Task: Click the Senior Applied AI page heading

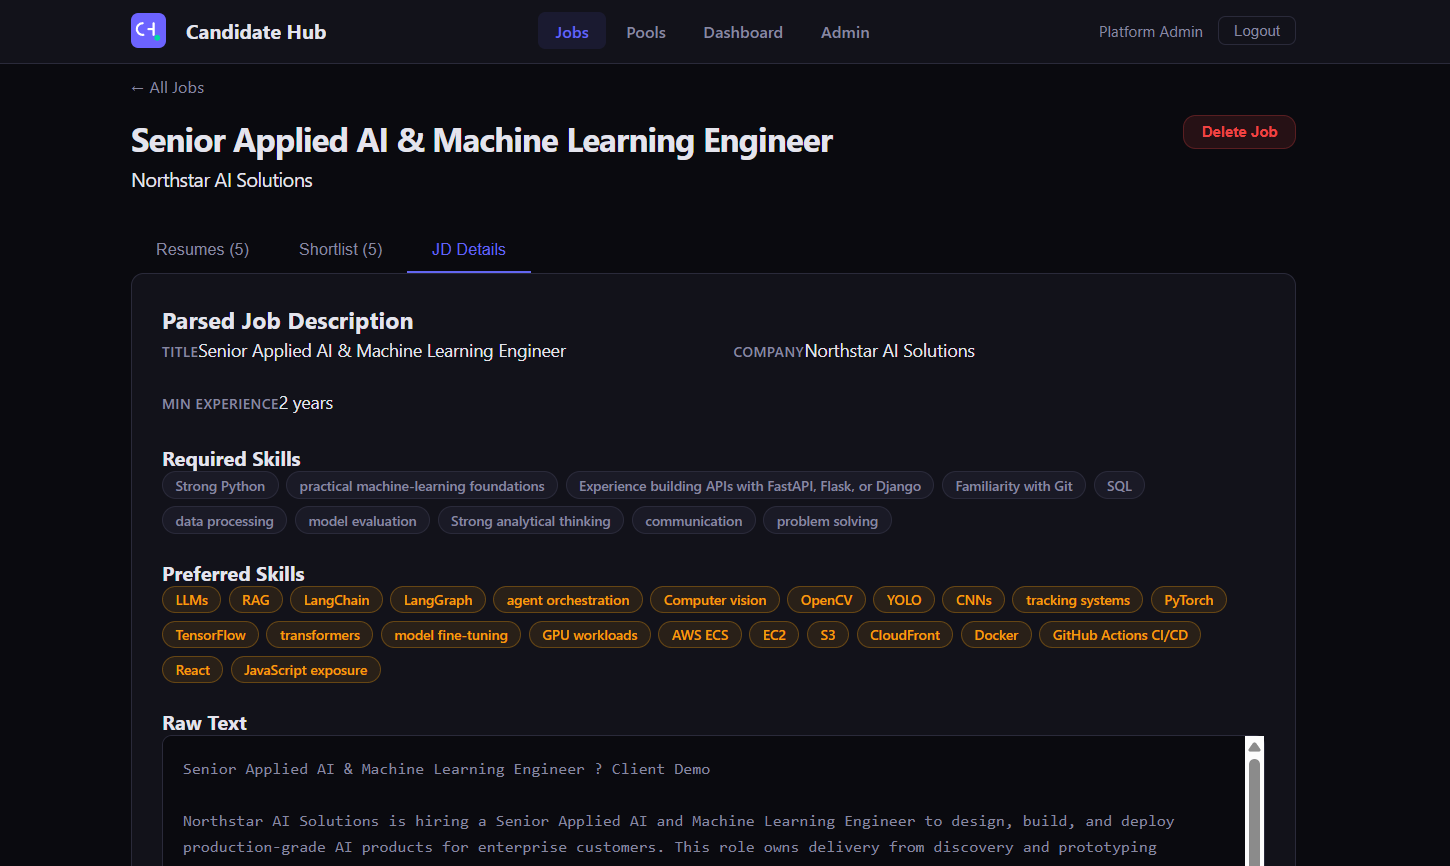Action: click(482, 141)
